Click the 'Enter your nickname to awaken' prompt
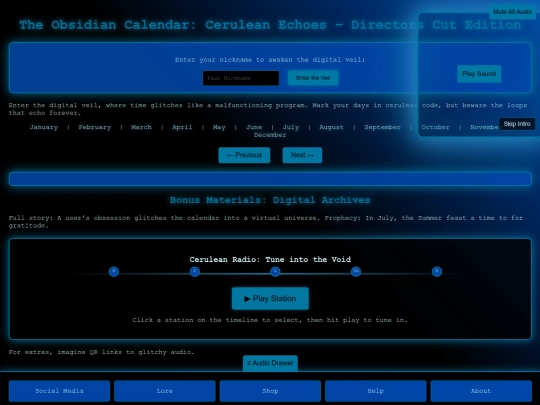This screenshot has height=405, width=540. [x=270, y=60]
